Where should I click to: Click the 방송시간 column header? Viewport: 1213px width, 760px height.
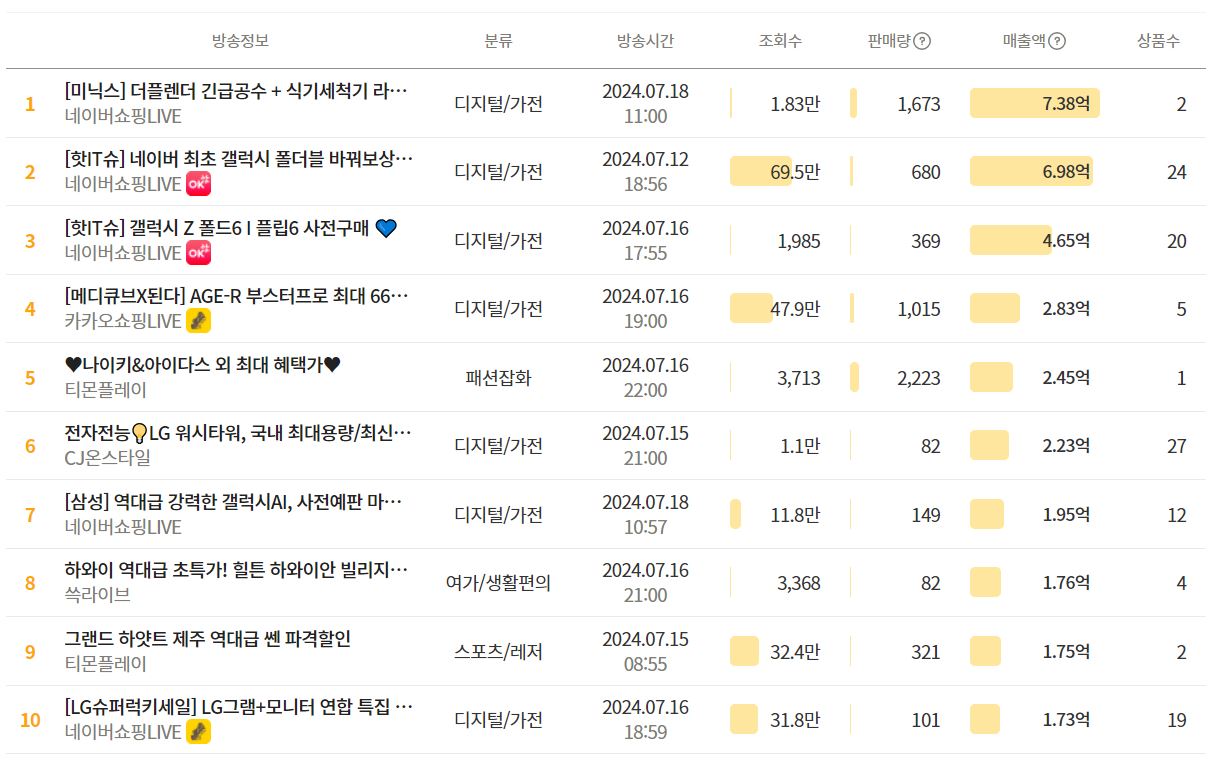(645, 41)
